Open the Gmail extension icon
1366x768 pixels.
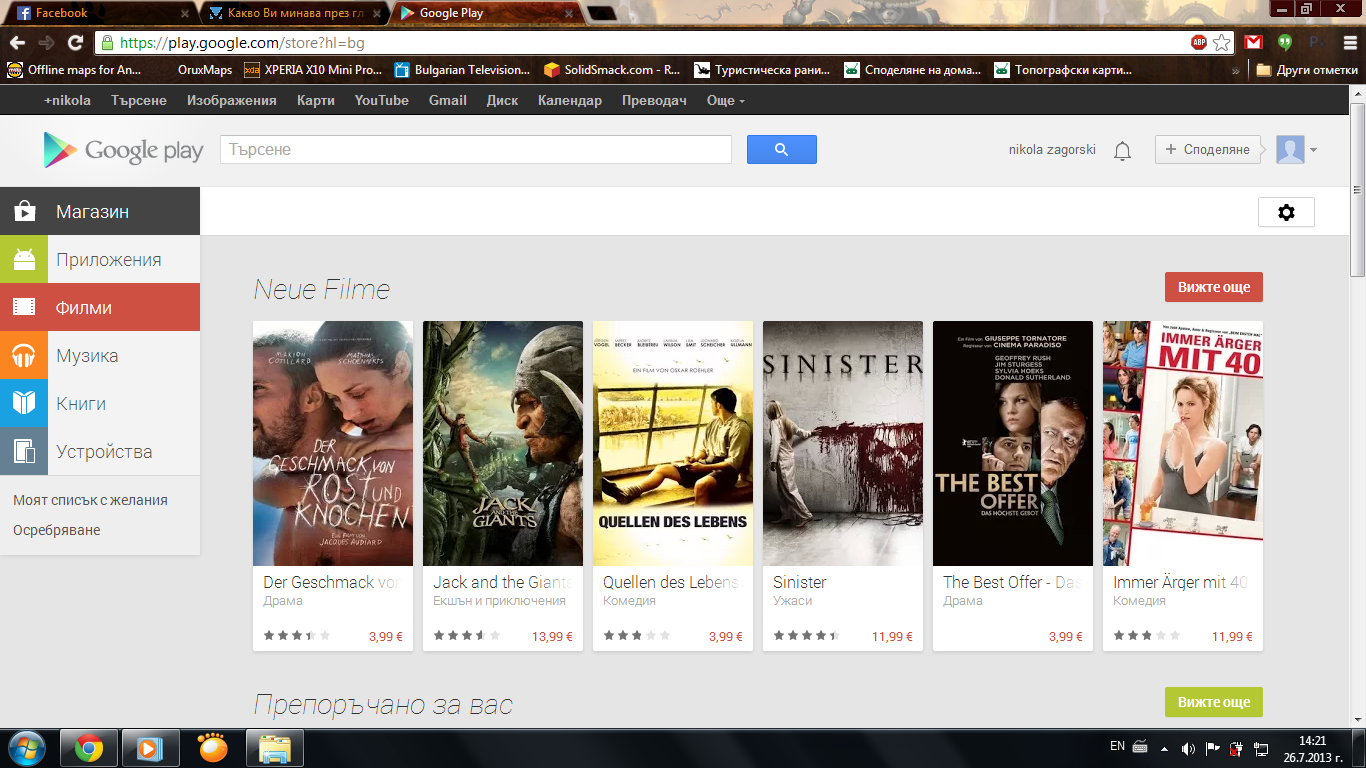click(x=1253, y=43)
